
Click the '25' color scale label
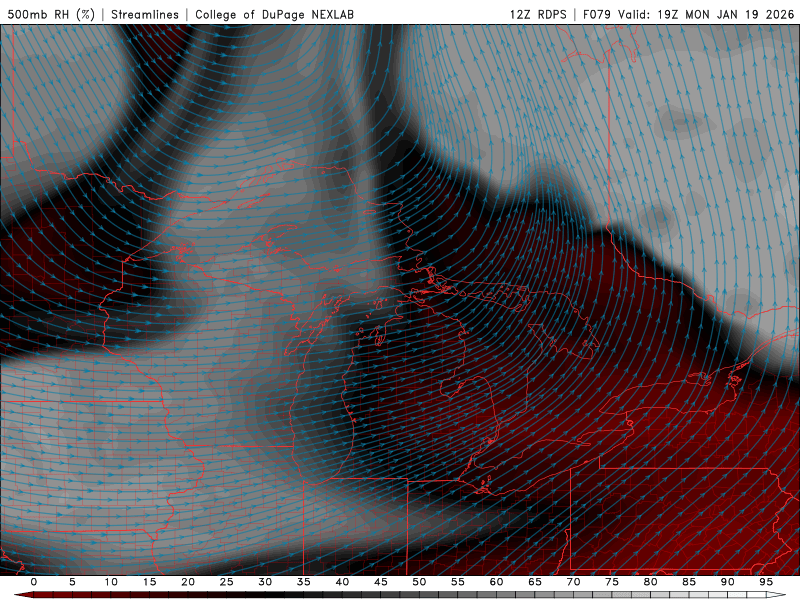pyautogui.click(x=227, y=582)
